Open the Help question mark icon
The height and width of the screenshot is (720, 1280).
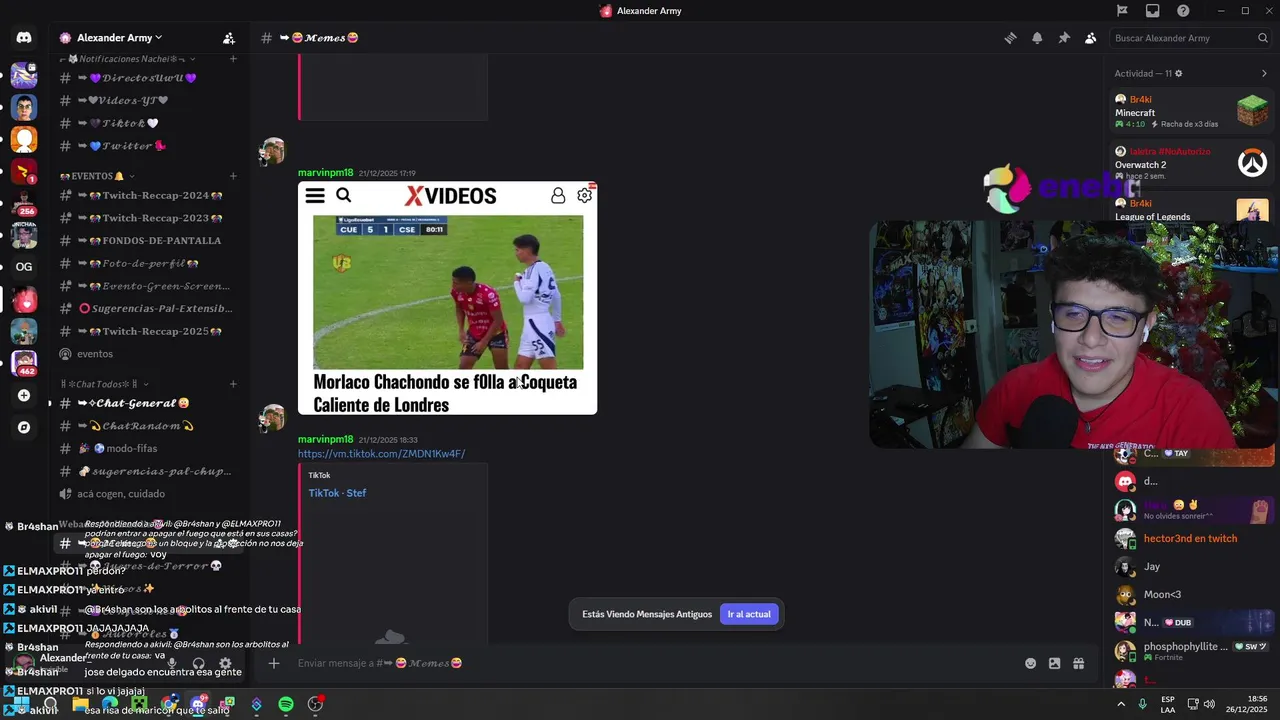point(1183,11)
